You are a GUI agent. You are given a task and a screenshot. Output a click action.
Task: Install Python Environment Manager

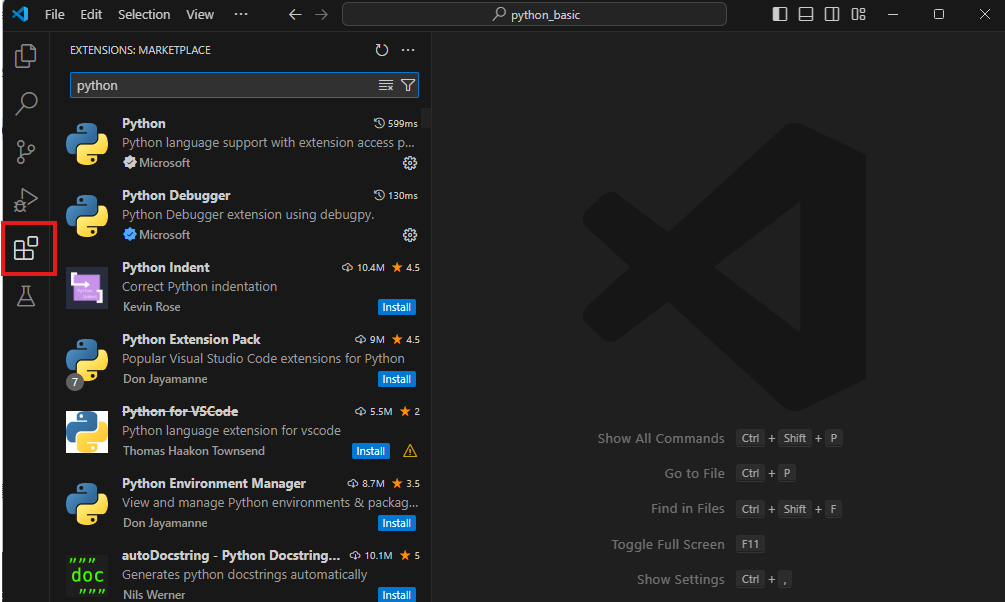point(397,523)
